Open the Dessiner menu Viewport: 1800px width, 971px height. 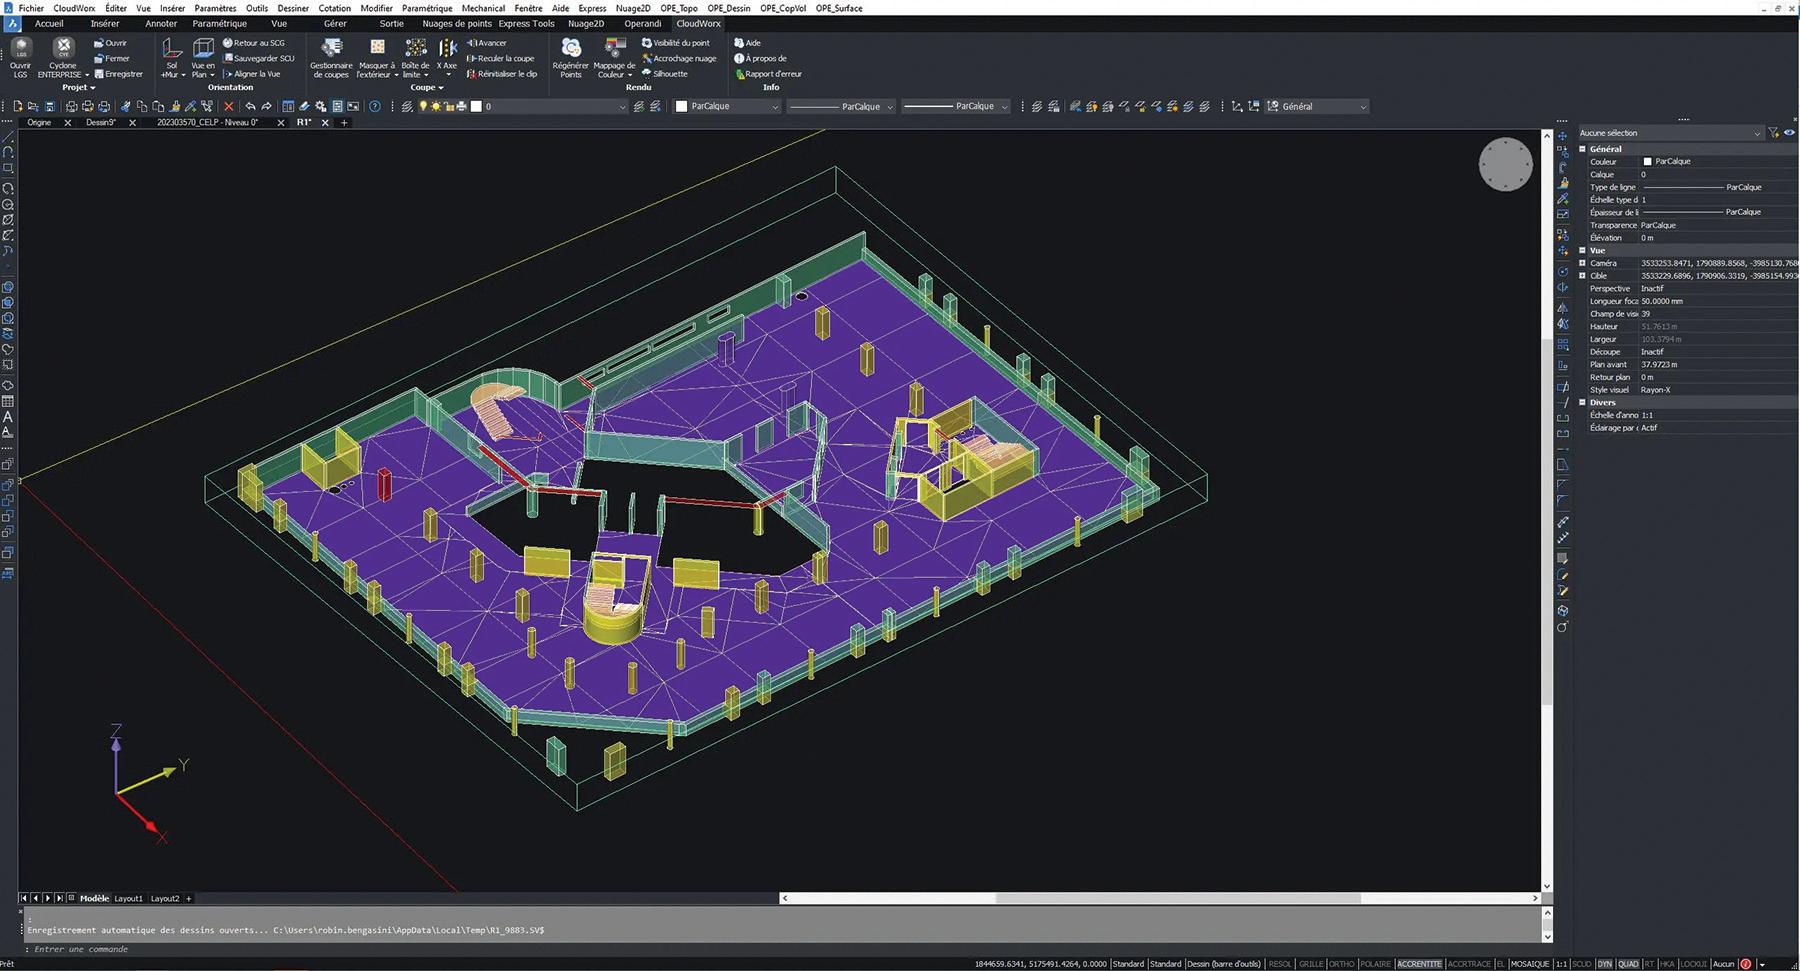pos(293,8)
